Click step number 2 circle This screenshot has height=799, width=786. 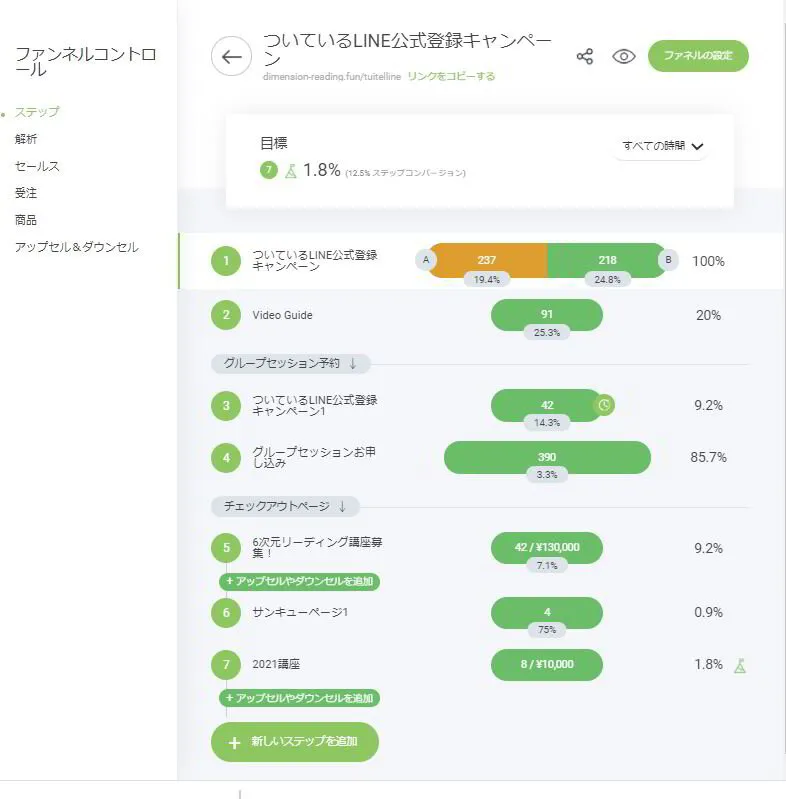226,315
